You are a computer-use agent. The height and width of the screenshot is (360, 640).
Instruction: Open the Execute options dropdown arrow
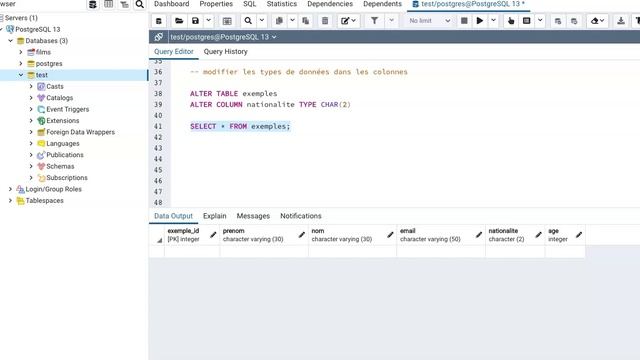click(493, 21)
